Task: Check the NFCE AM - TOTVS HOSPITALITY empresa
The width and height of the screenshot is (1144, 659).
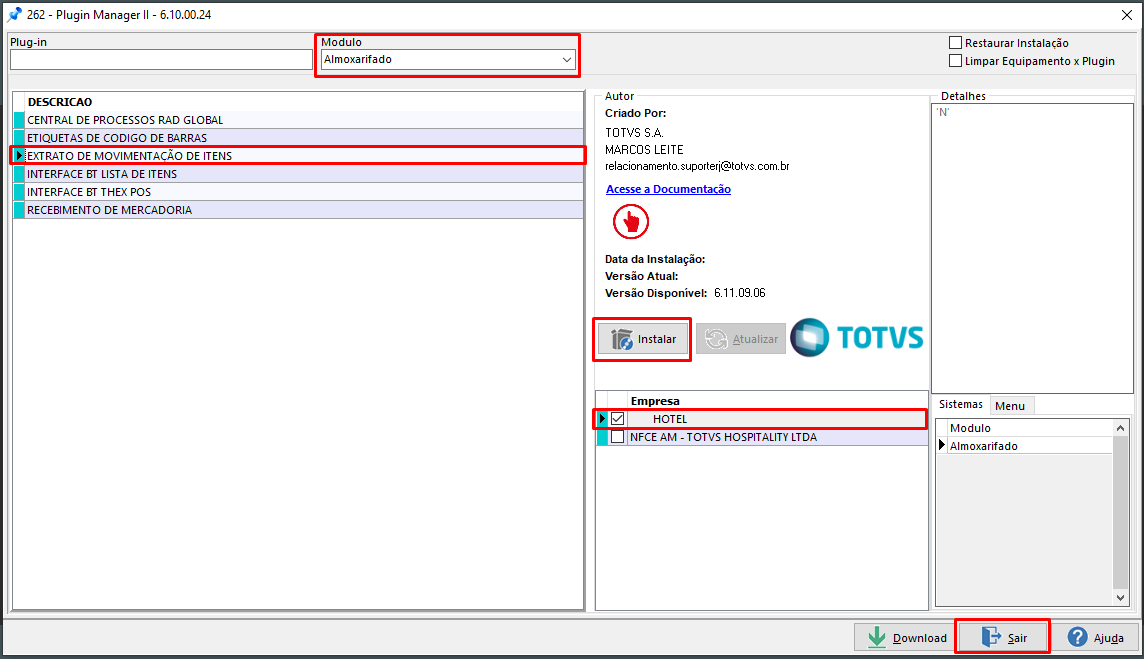Action: [617, 436]
